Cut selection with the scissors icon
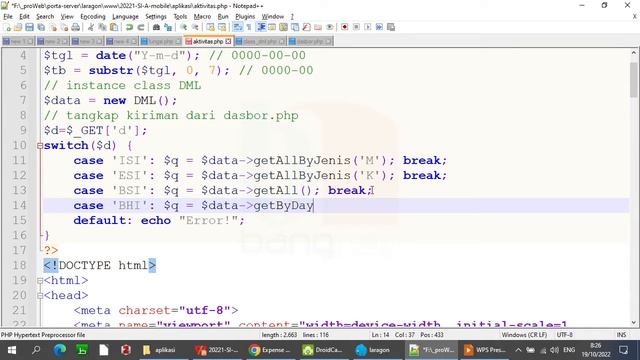Viewport: 640px width, 360px height. point(91,27)
